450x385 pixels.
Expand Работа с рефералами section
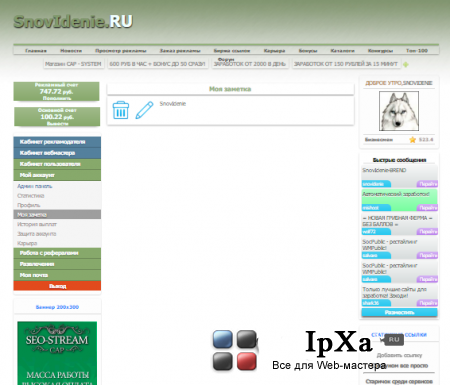coord(57,253)
